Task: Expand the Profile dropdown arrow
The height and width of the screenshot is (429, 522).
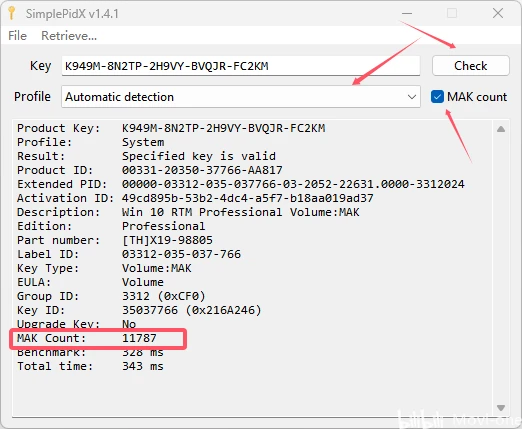Action: (412, 97)
